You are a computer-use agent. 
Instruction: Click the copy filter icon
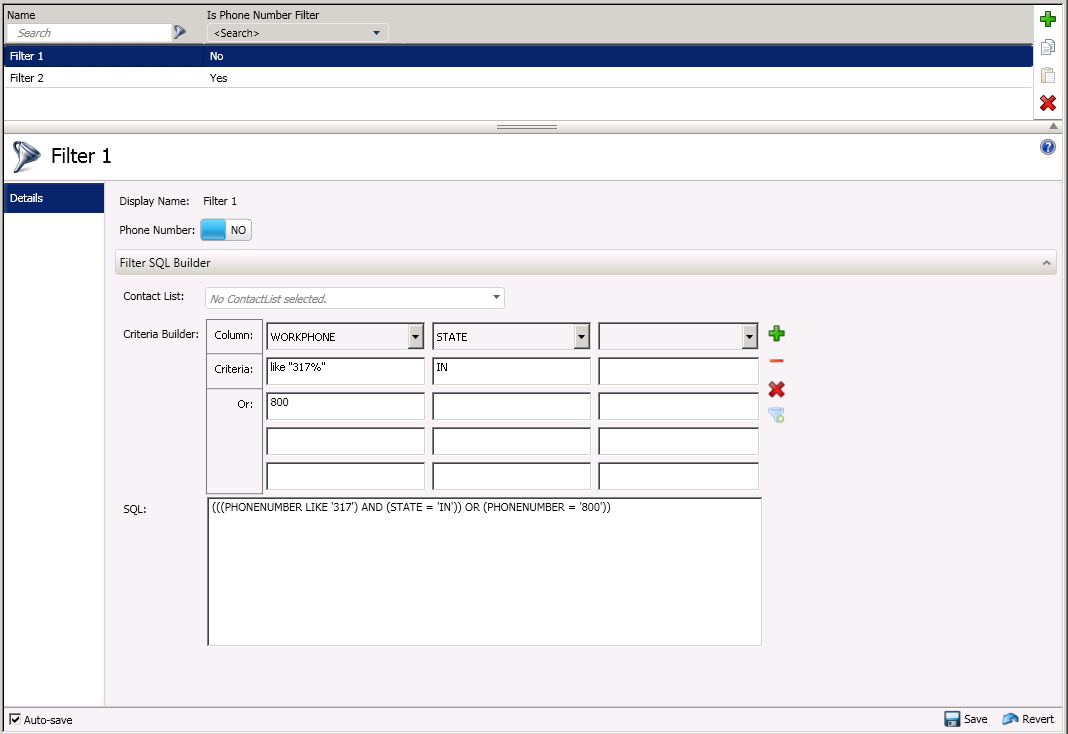coord(1048,47)
